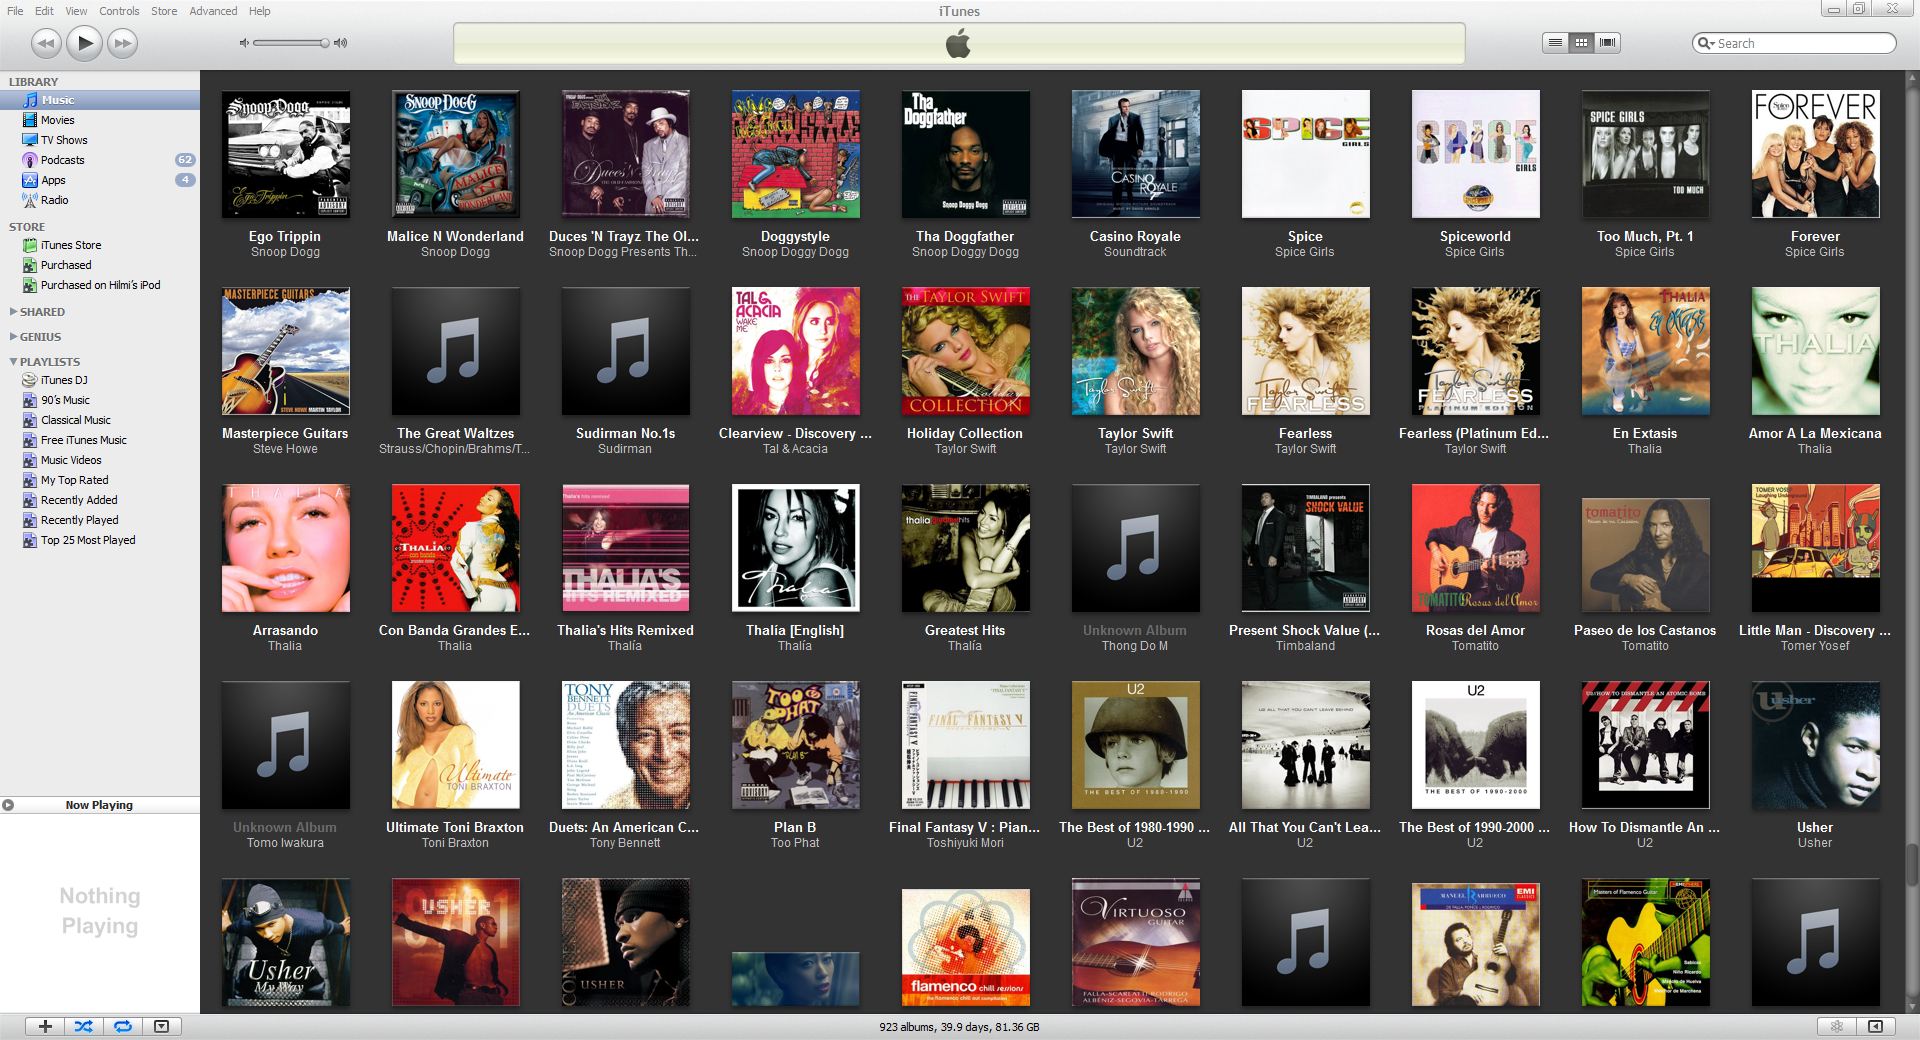Switch to list view

[1555, 43]
